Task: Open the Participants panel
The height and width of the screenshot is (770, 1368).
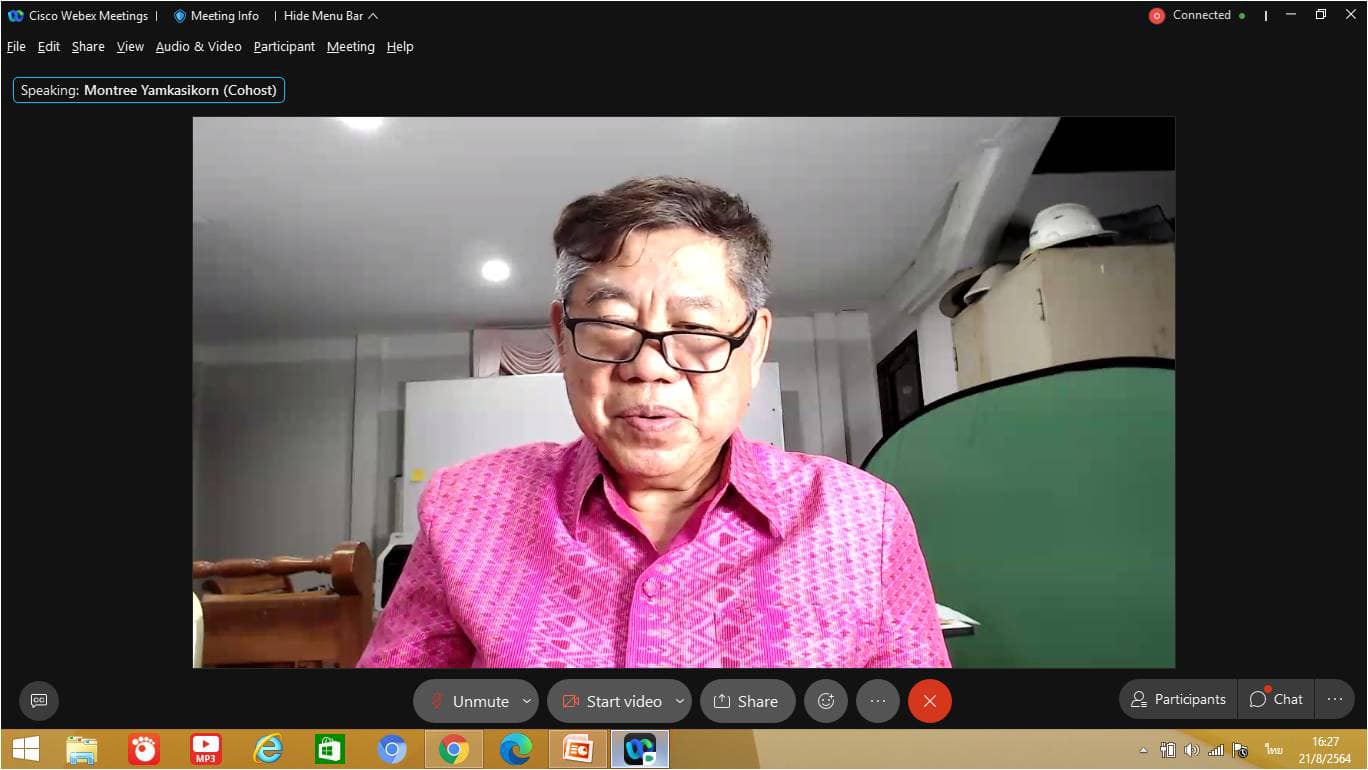Action: click(x=1178, y=700)
